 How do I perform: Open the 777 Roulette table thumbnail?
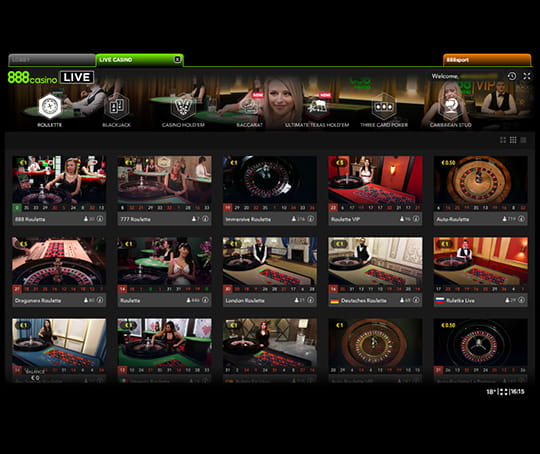(x=165, y=179)
